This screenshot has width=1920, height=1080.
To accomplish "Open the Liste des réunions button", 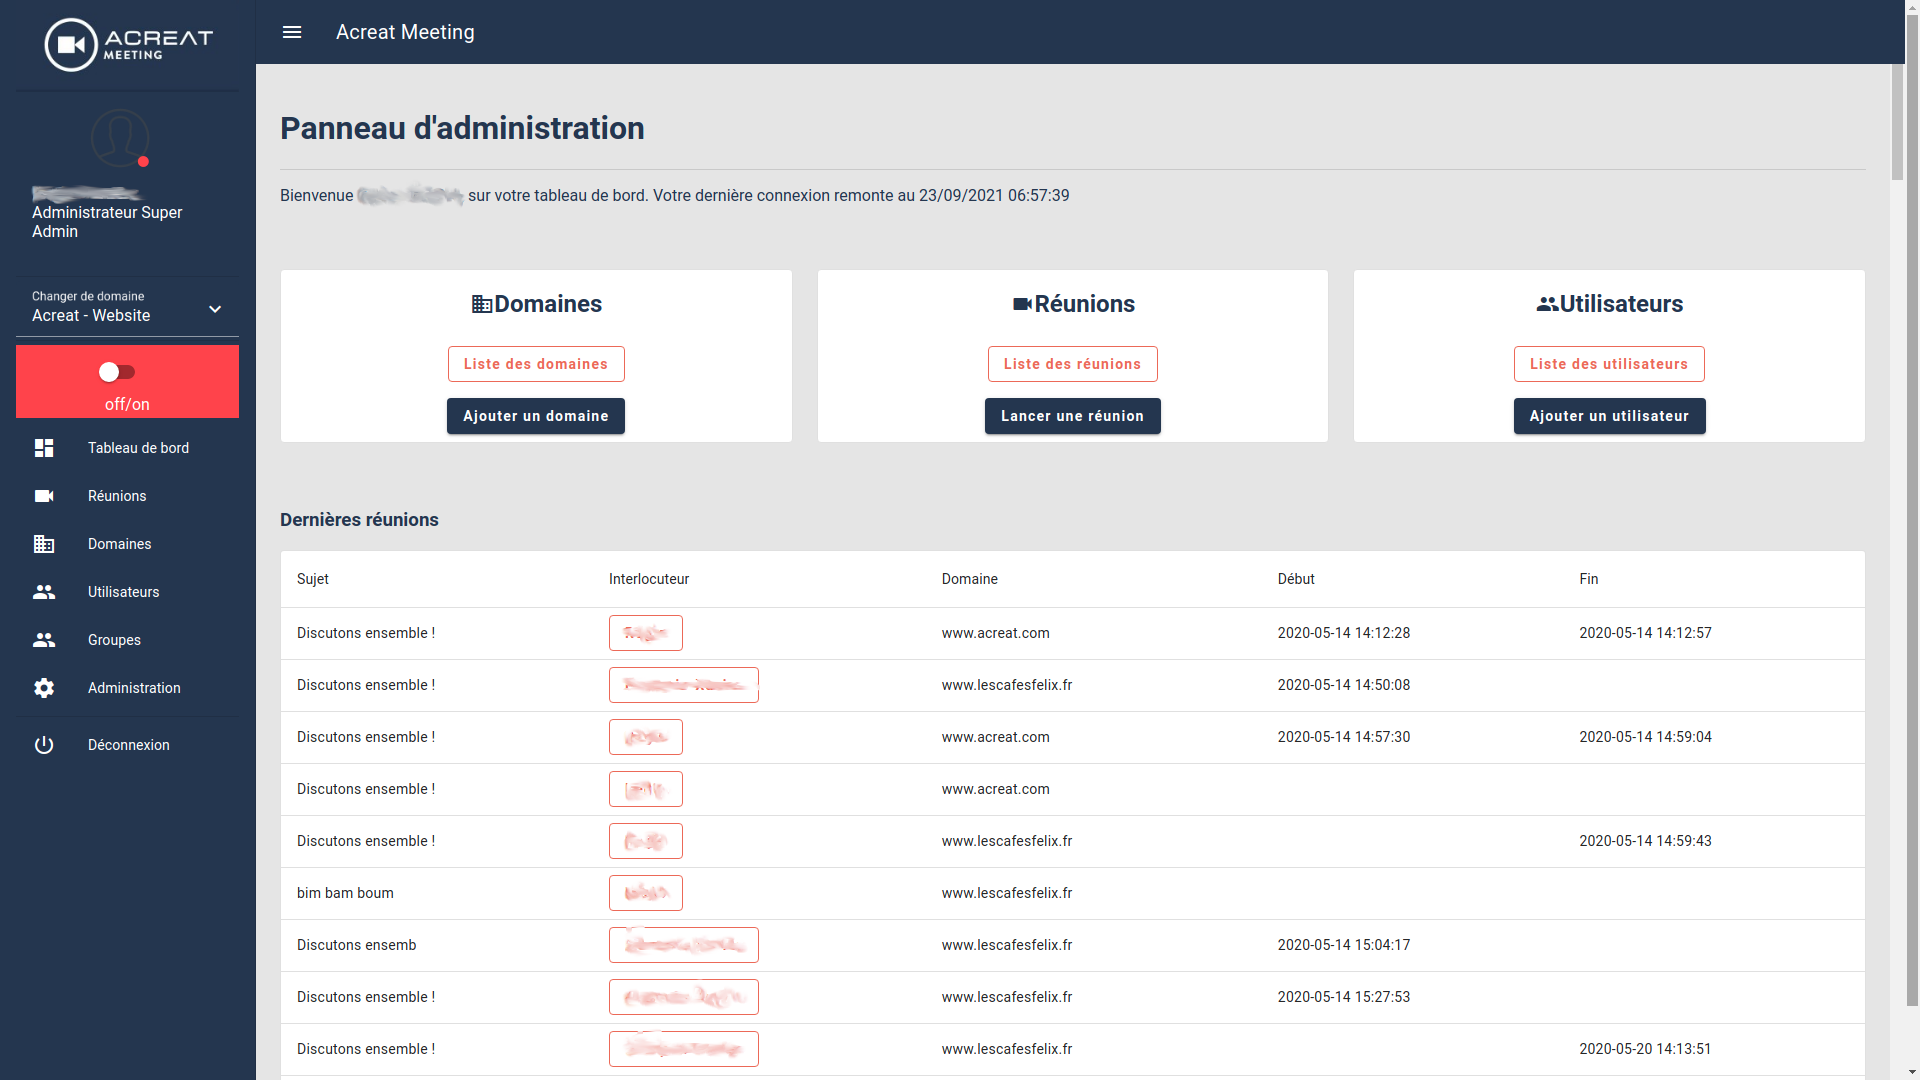I will tap(1072, 364).
